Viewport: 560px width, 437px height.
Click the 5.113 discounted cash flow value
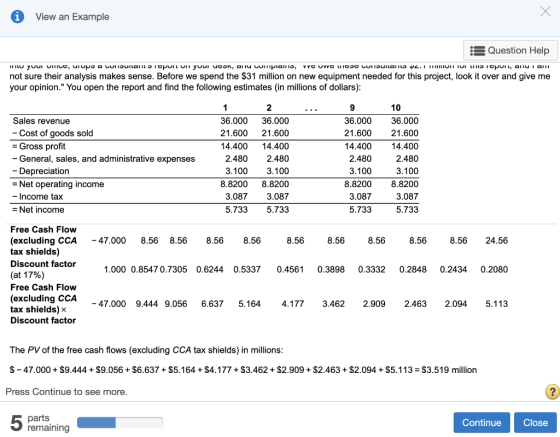[497, 303]
